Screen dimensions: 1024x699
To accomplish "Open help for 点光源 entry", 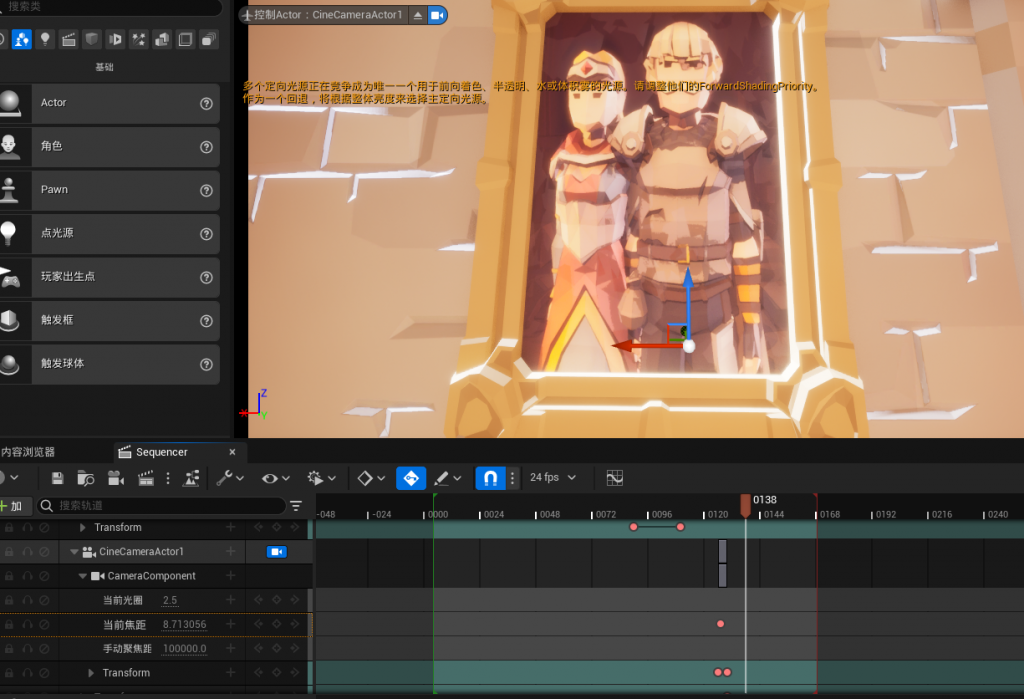I will [x=206, y=234].
